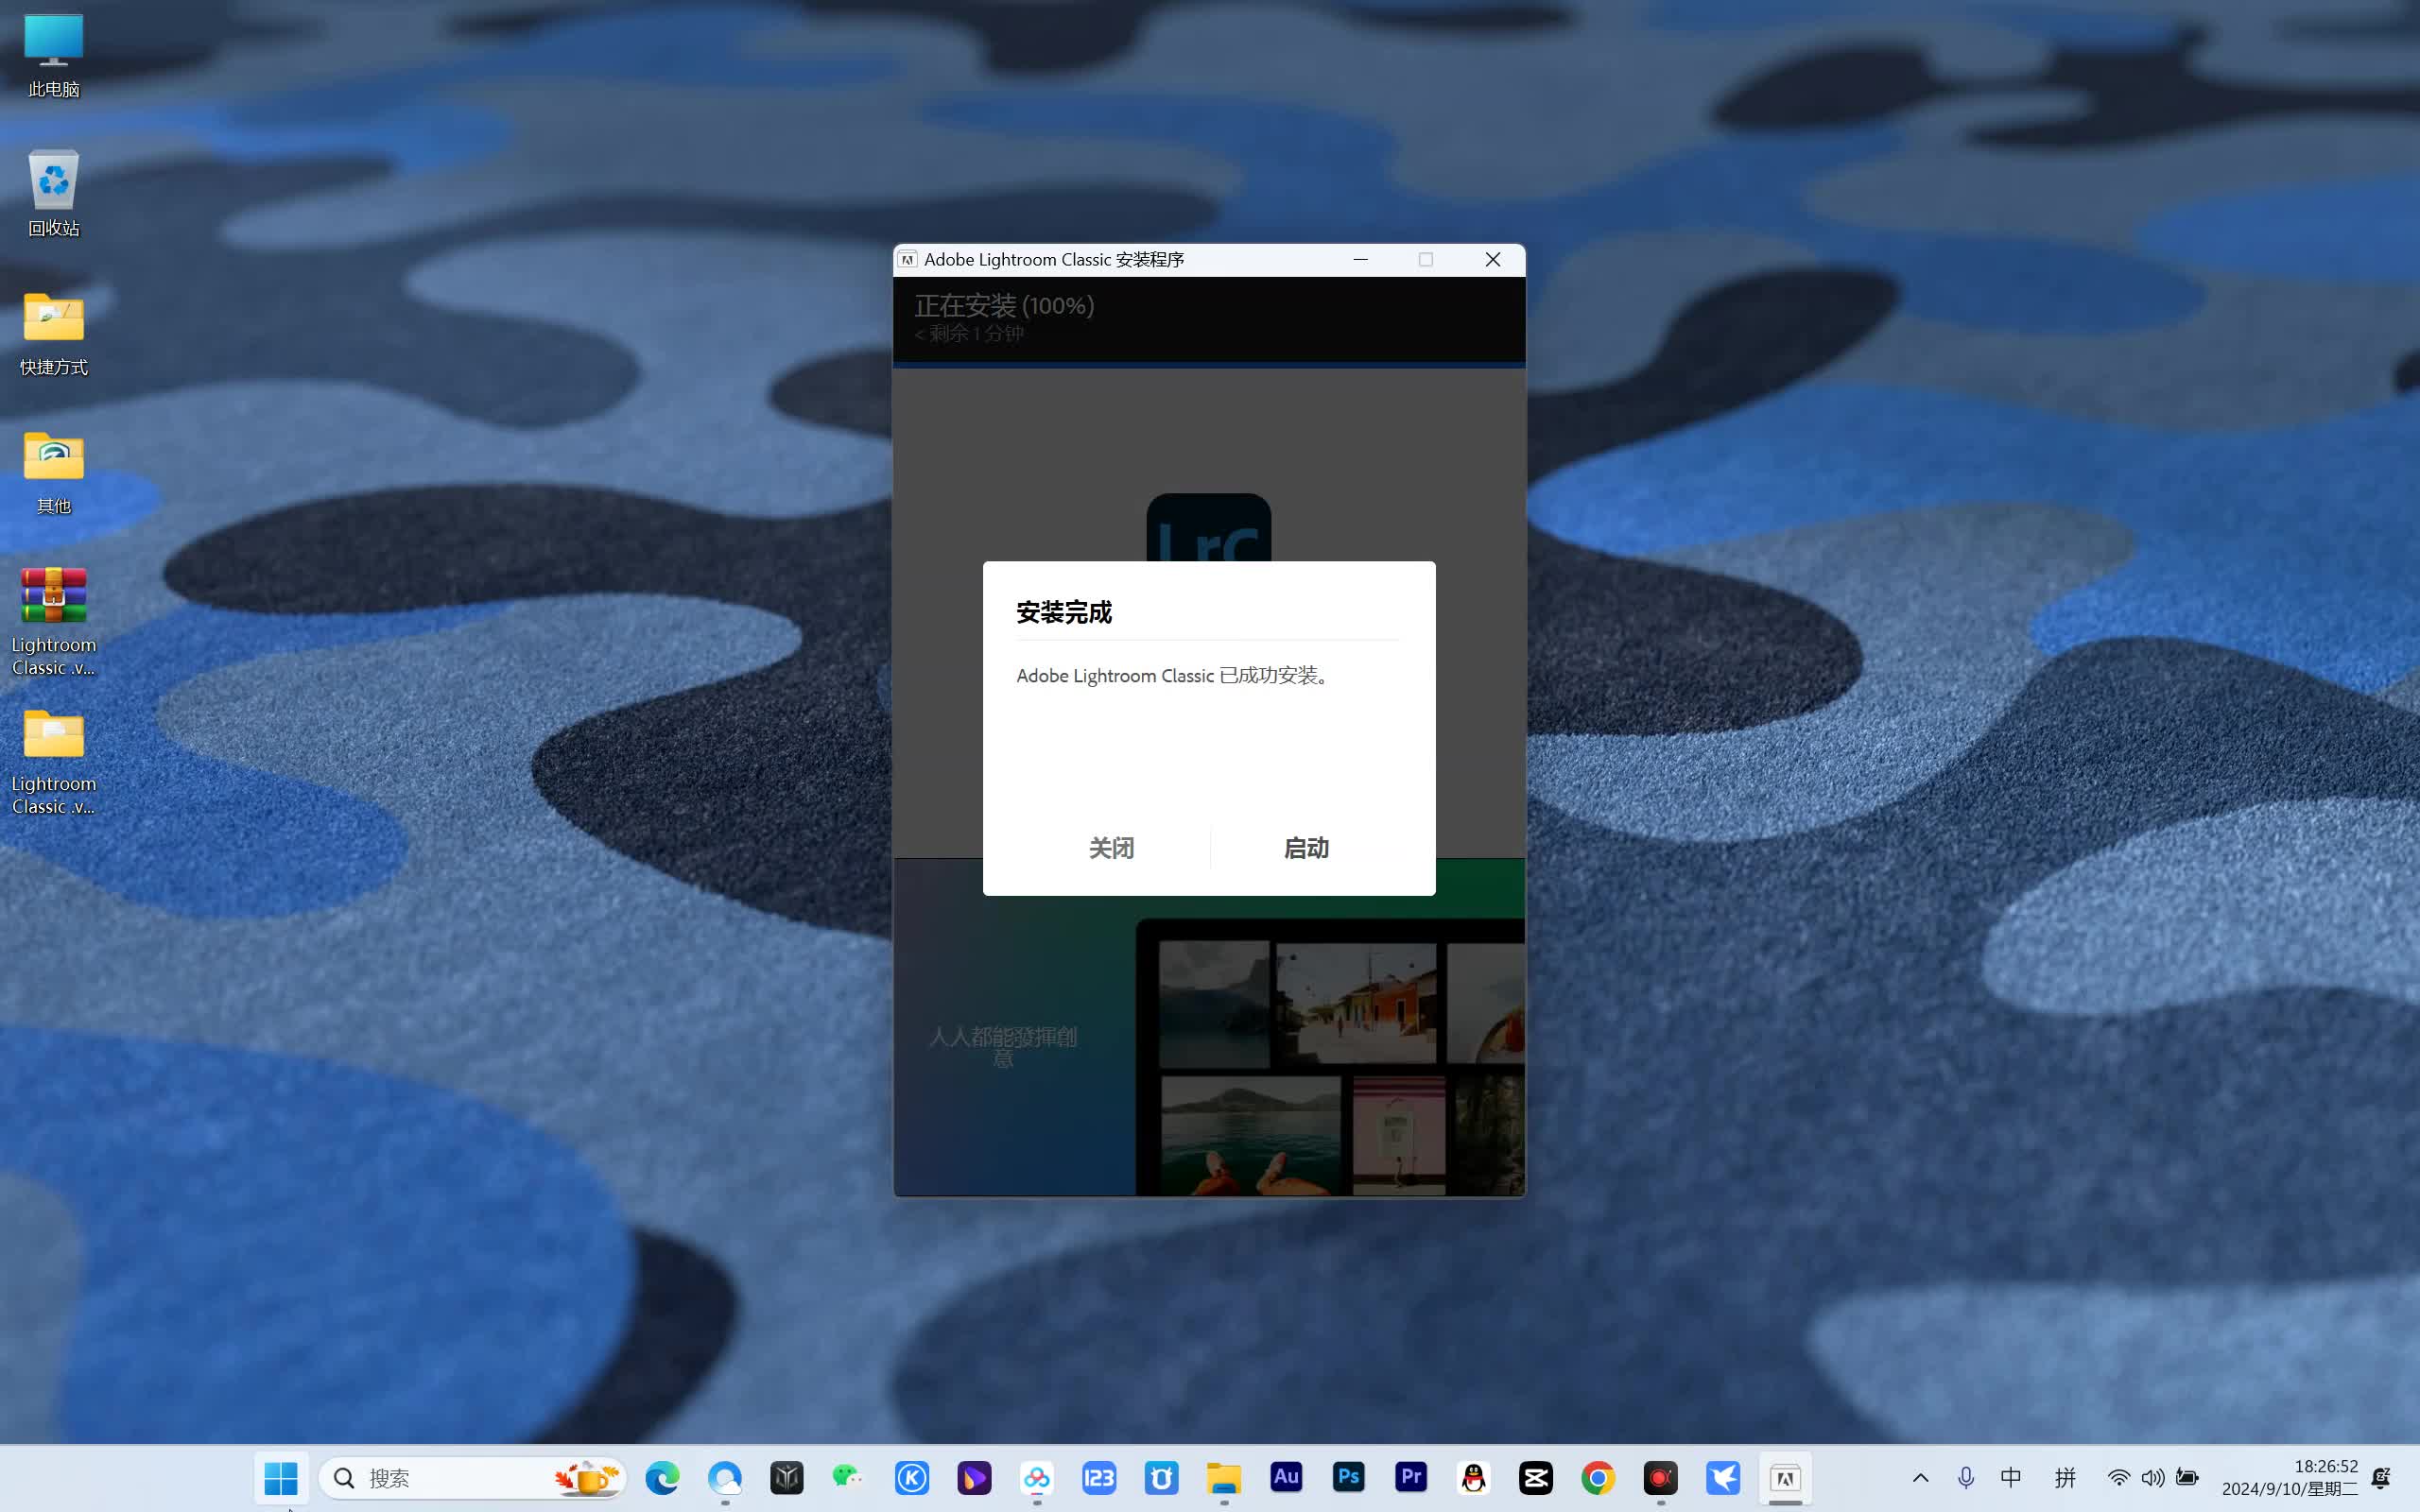The width and height of the screenshot is (2420, 1512).
Task: Open the Windows Start menu
Action: pyautogui.click(x=281, y=1477)
